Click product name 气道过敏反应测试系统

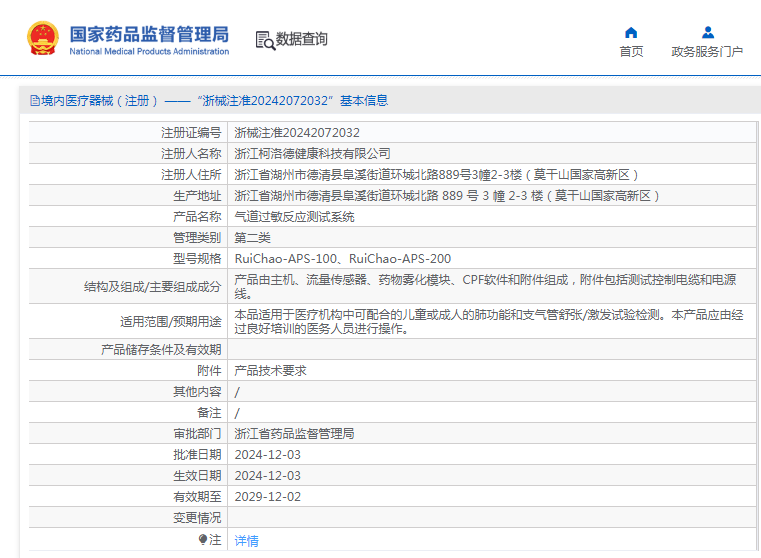tap(295, 217)
